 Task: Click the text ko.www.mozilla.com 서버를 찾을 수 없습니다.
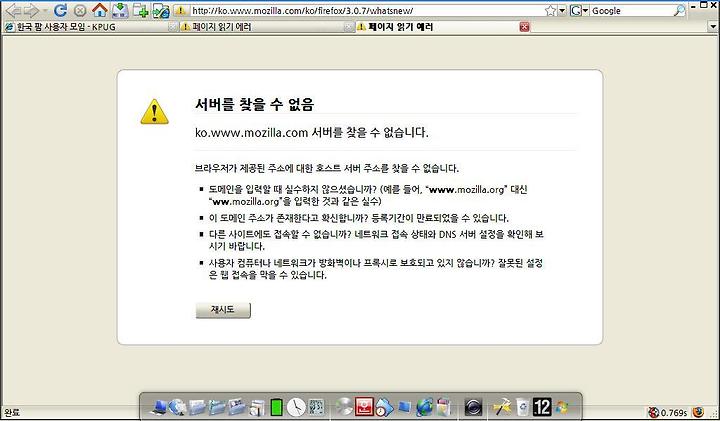coord(312,133)
